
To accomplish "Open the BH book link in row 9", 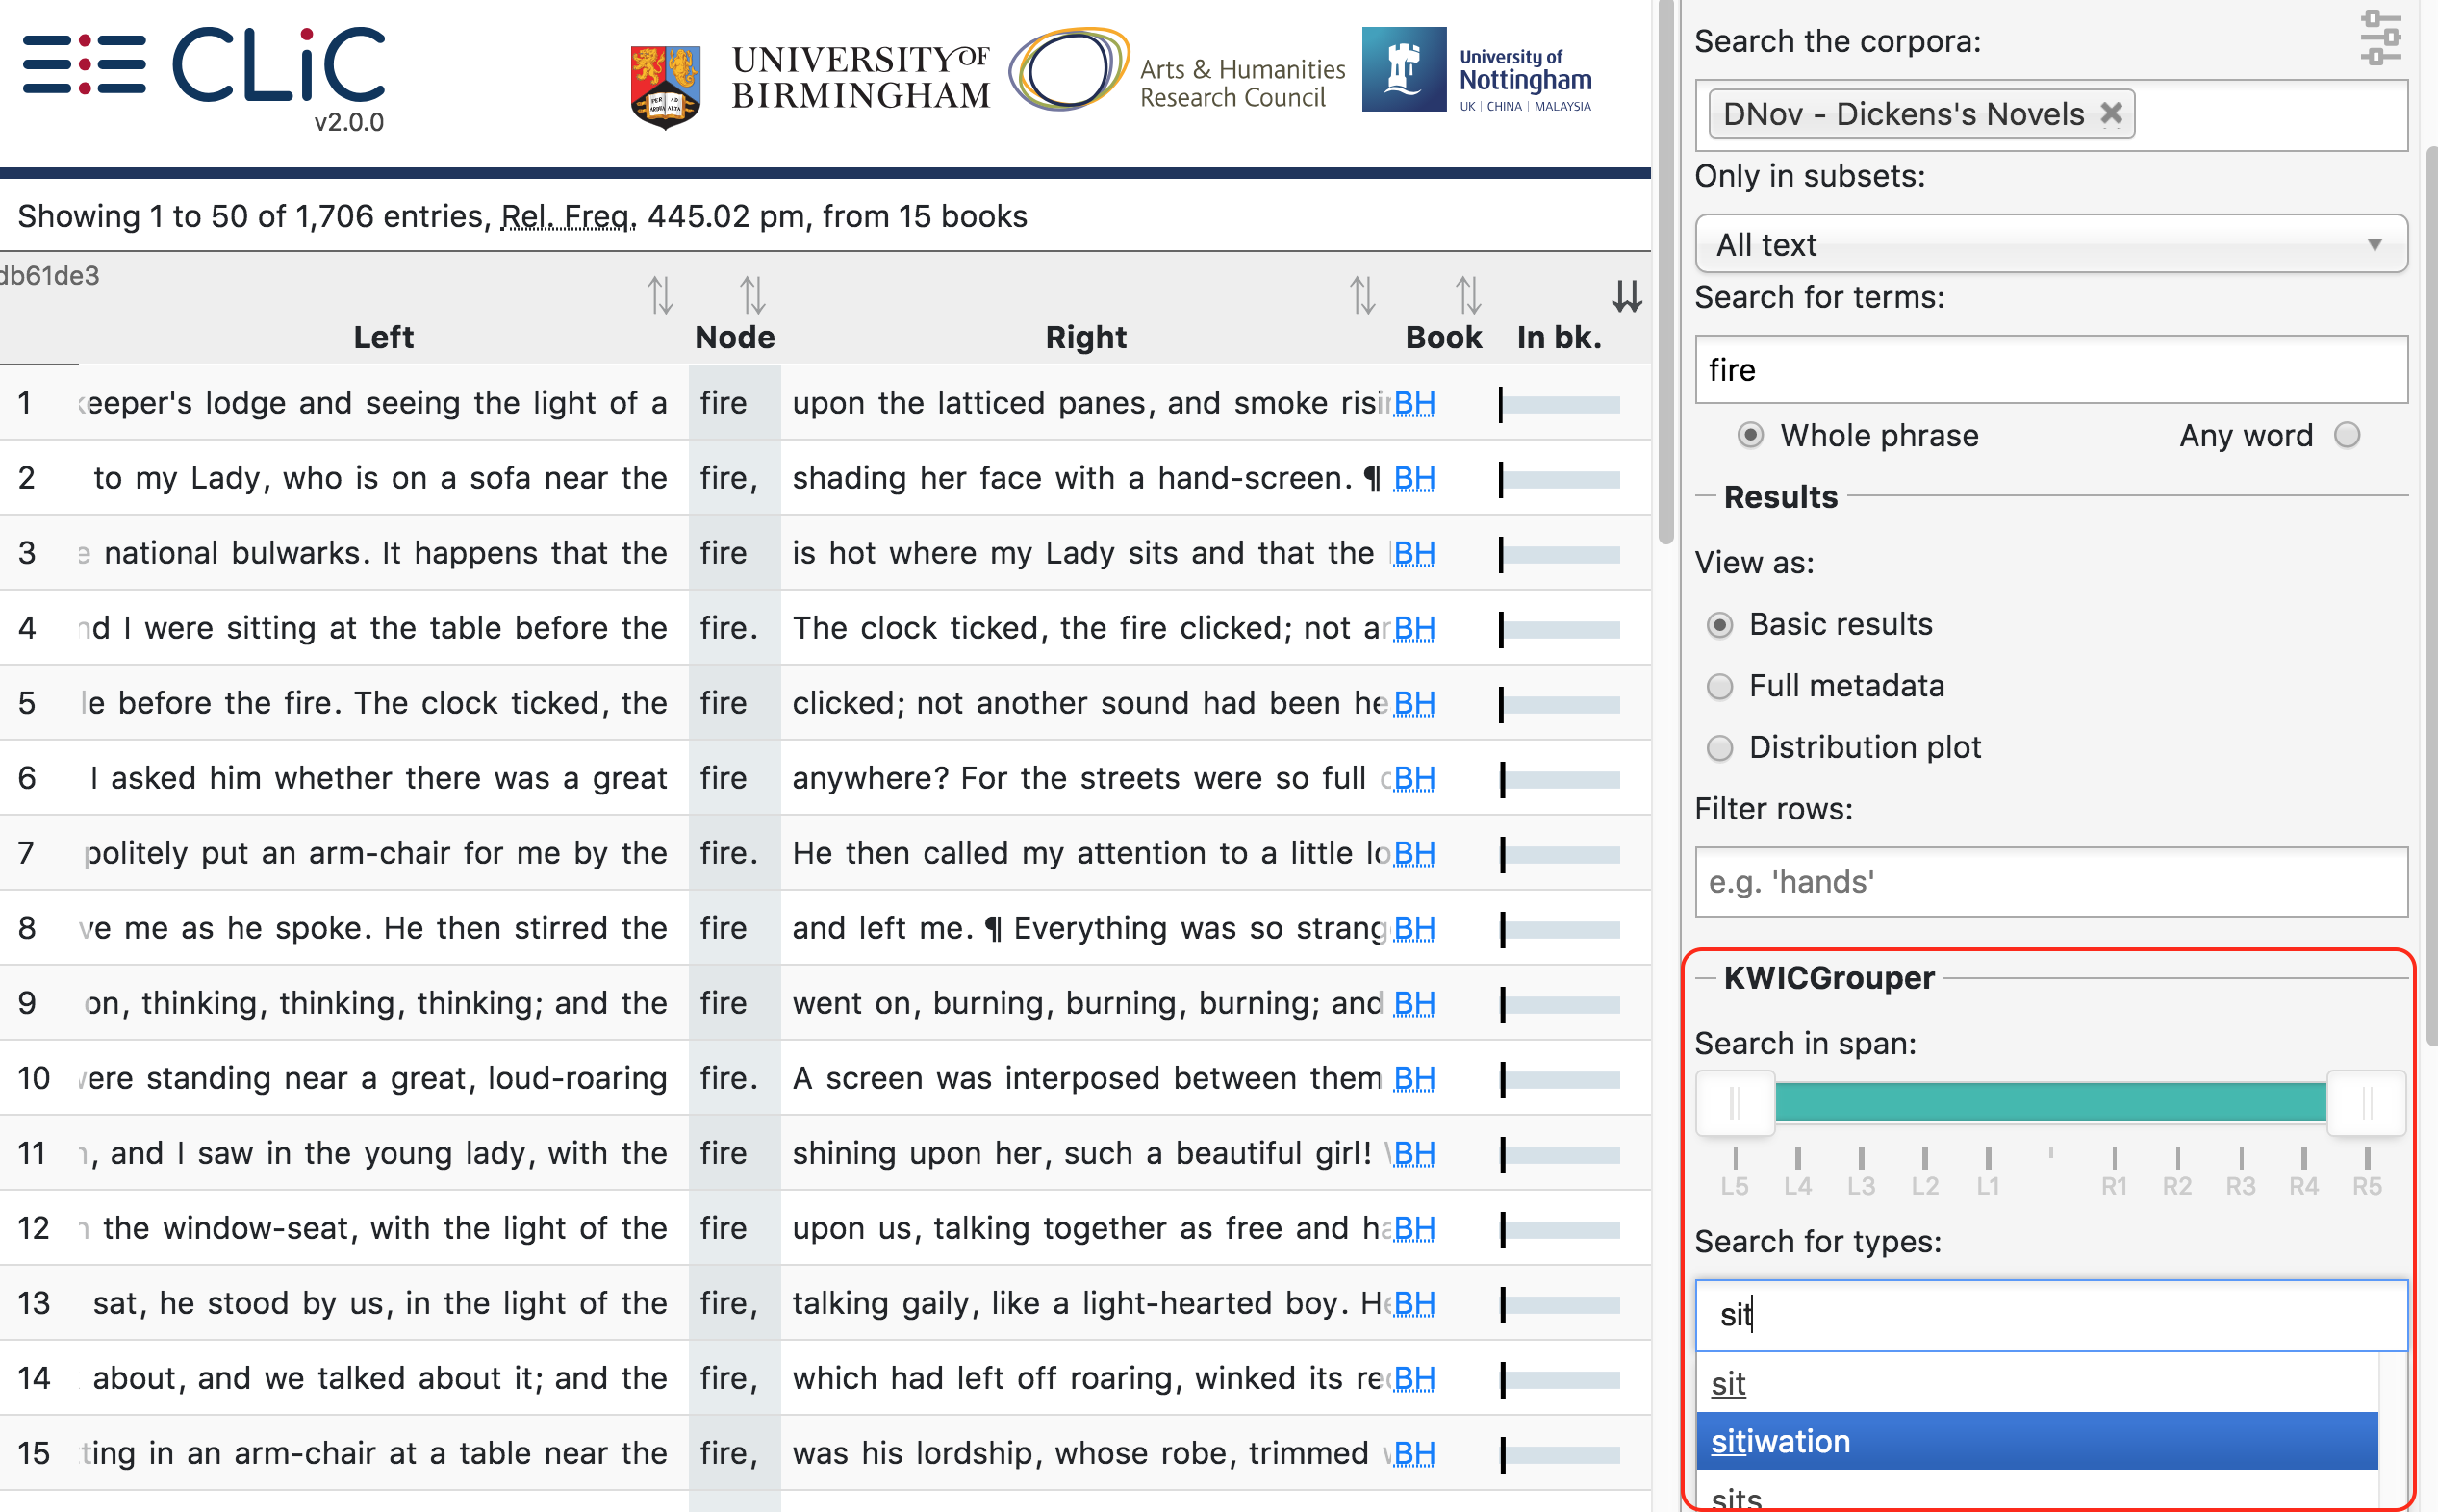I will pos(1414,1003).
